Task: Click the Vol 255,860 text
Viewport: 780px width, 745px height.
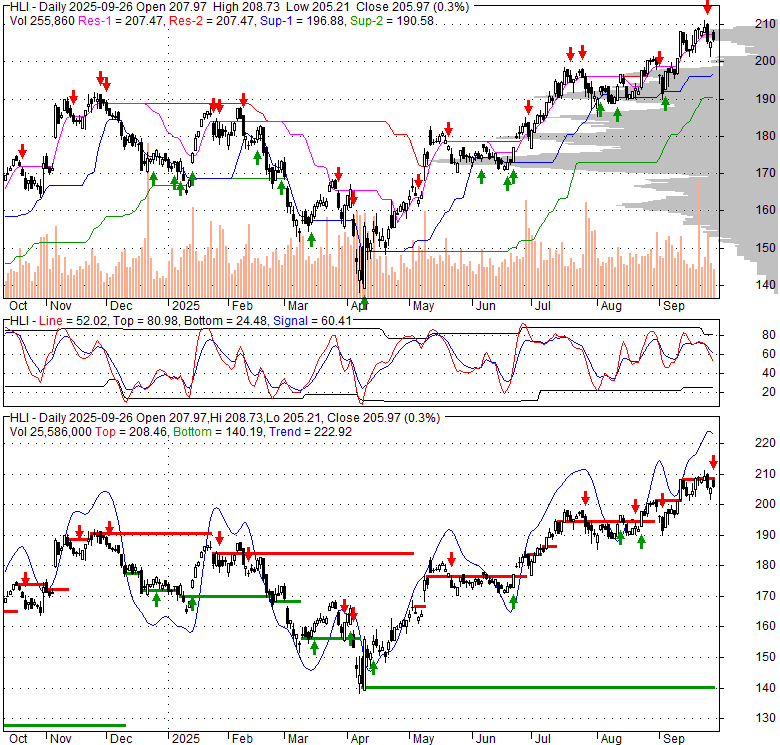Action: click(42, 21)
